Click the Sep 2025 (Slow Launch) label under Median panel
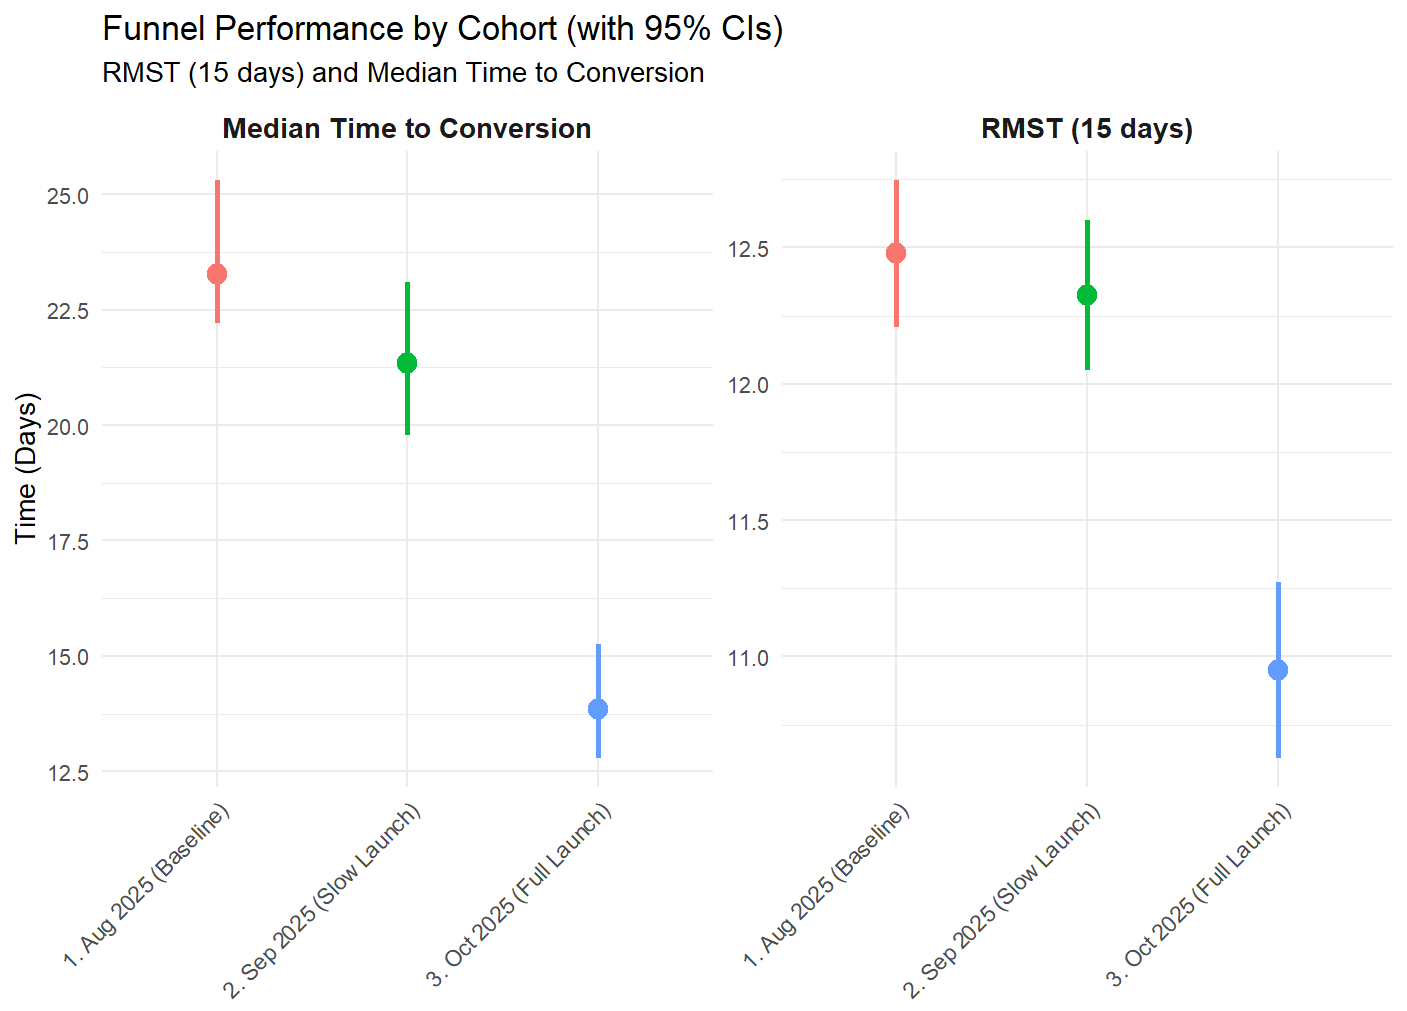Viewport: 1407px width, 1011px height. [322, 900]
